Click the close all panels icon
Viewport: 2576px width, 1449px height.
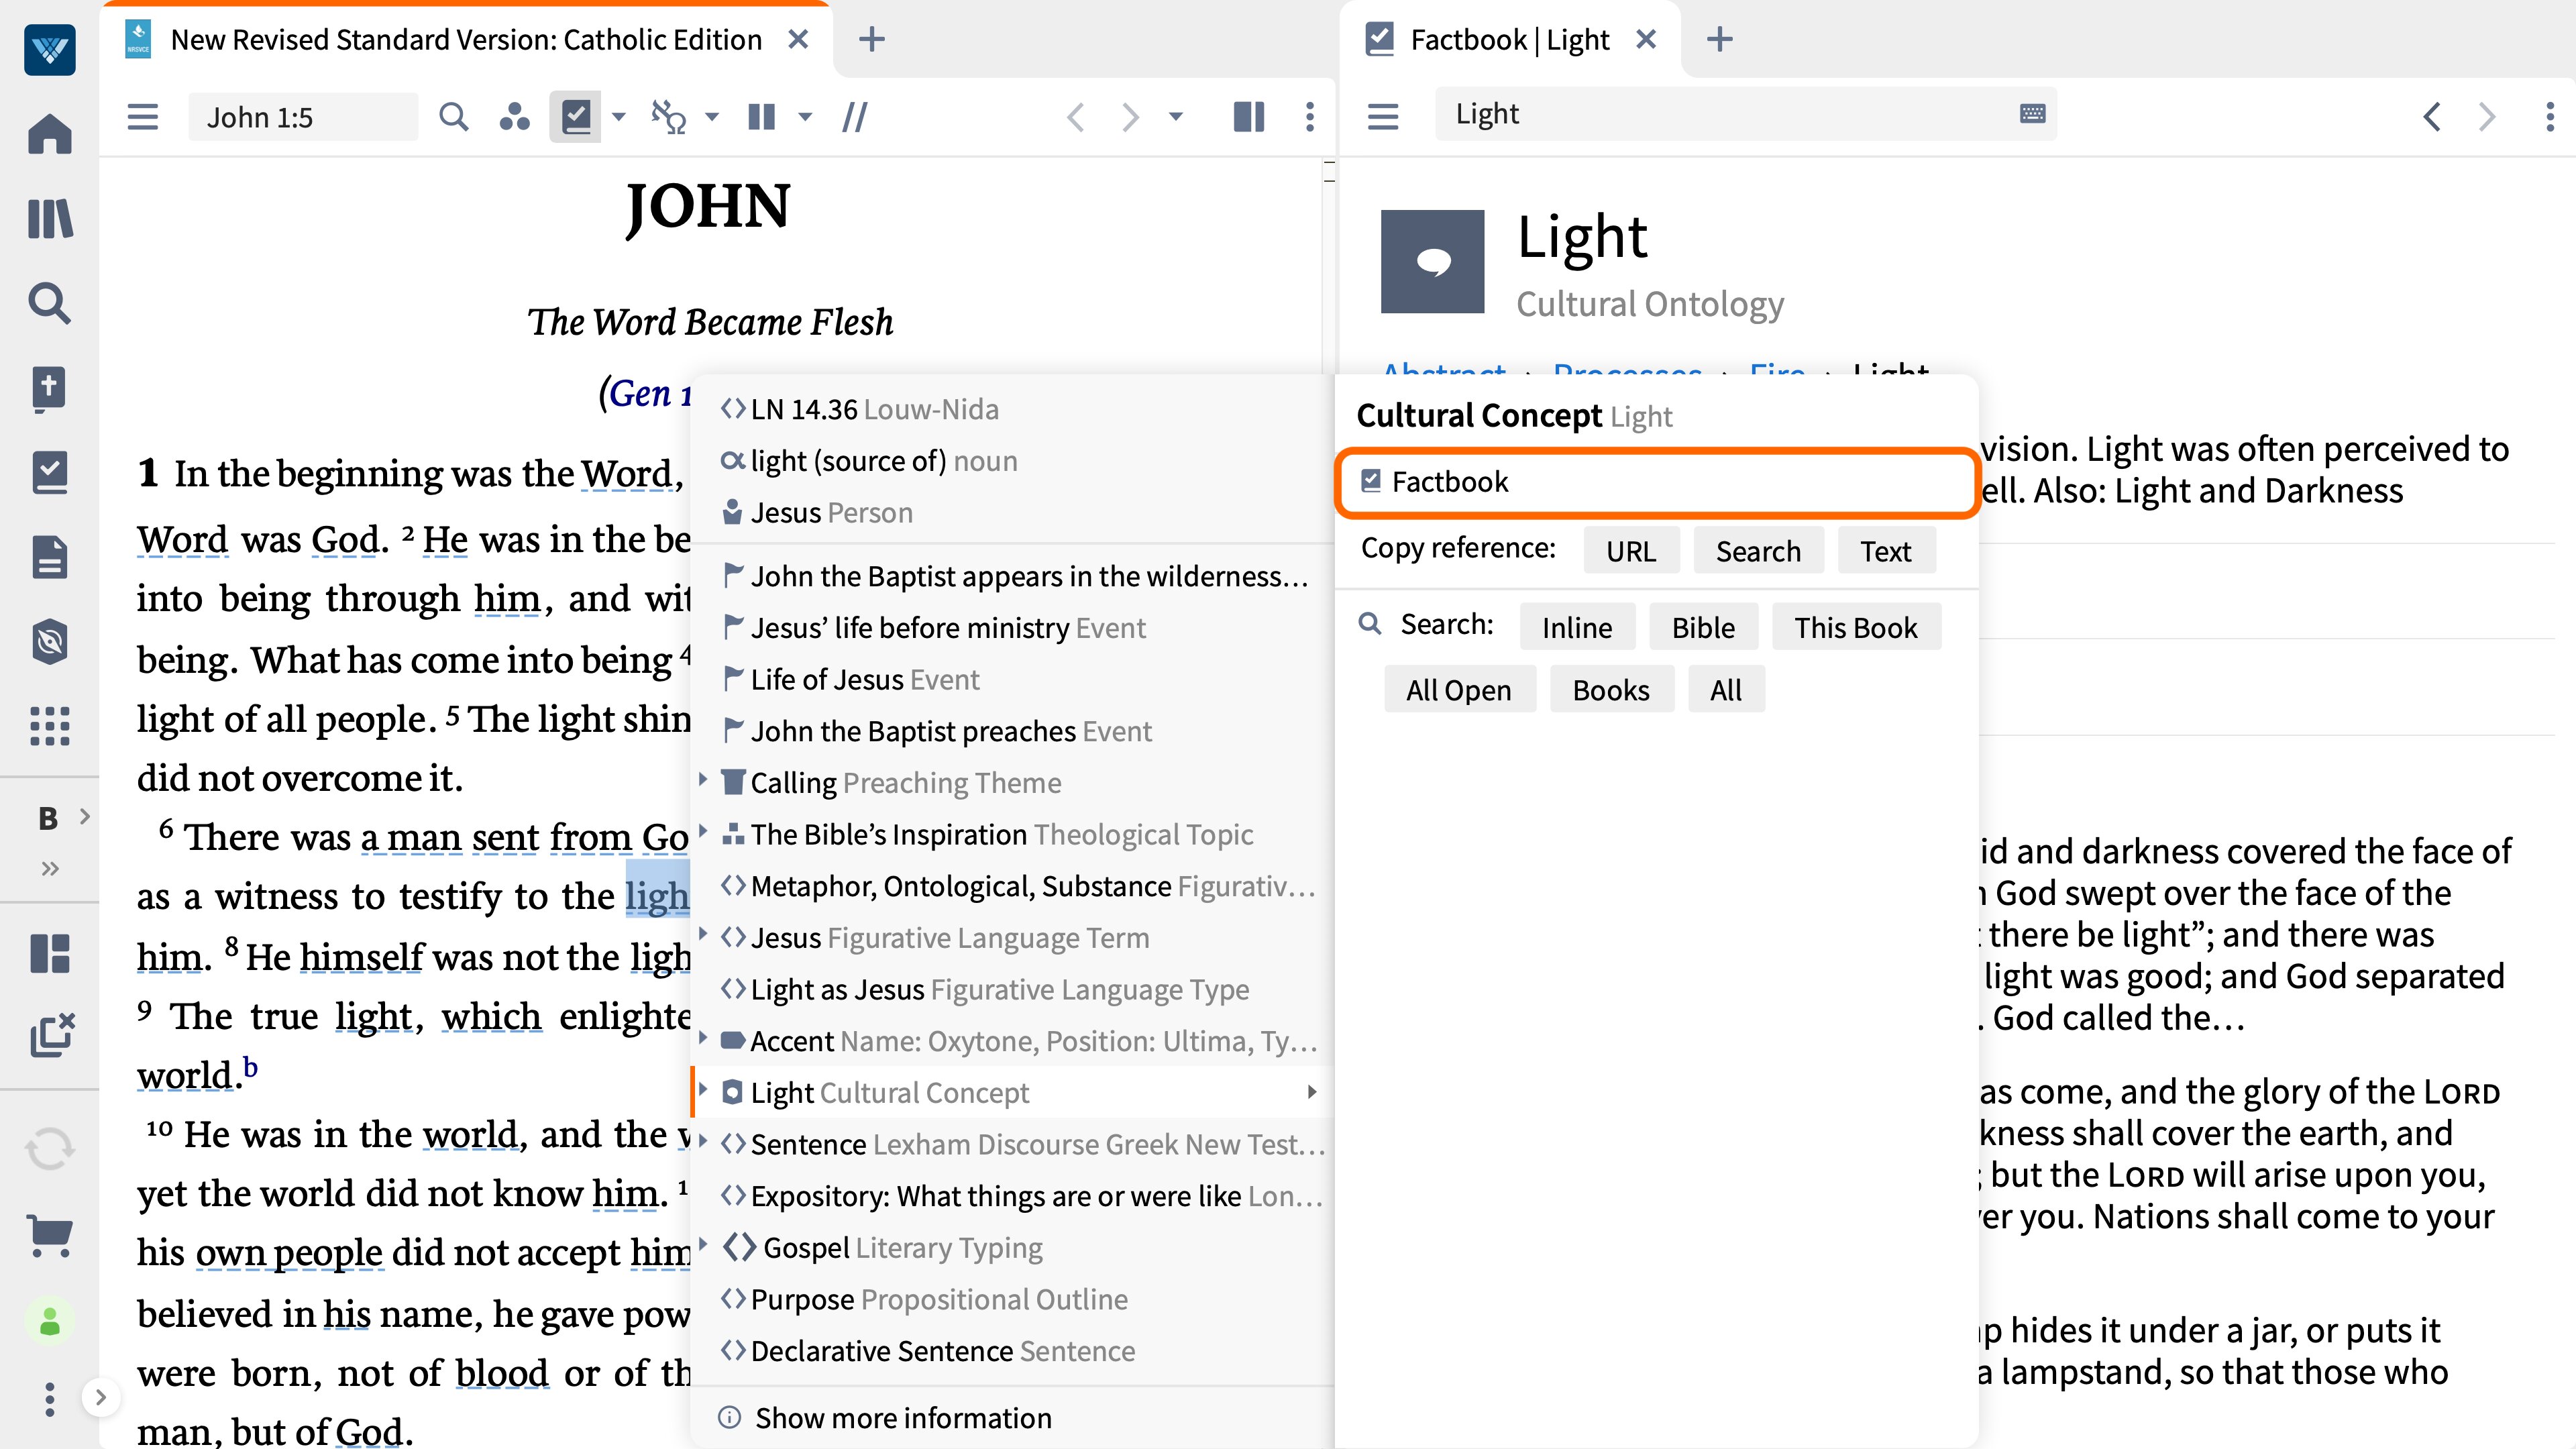[52, 1035]
